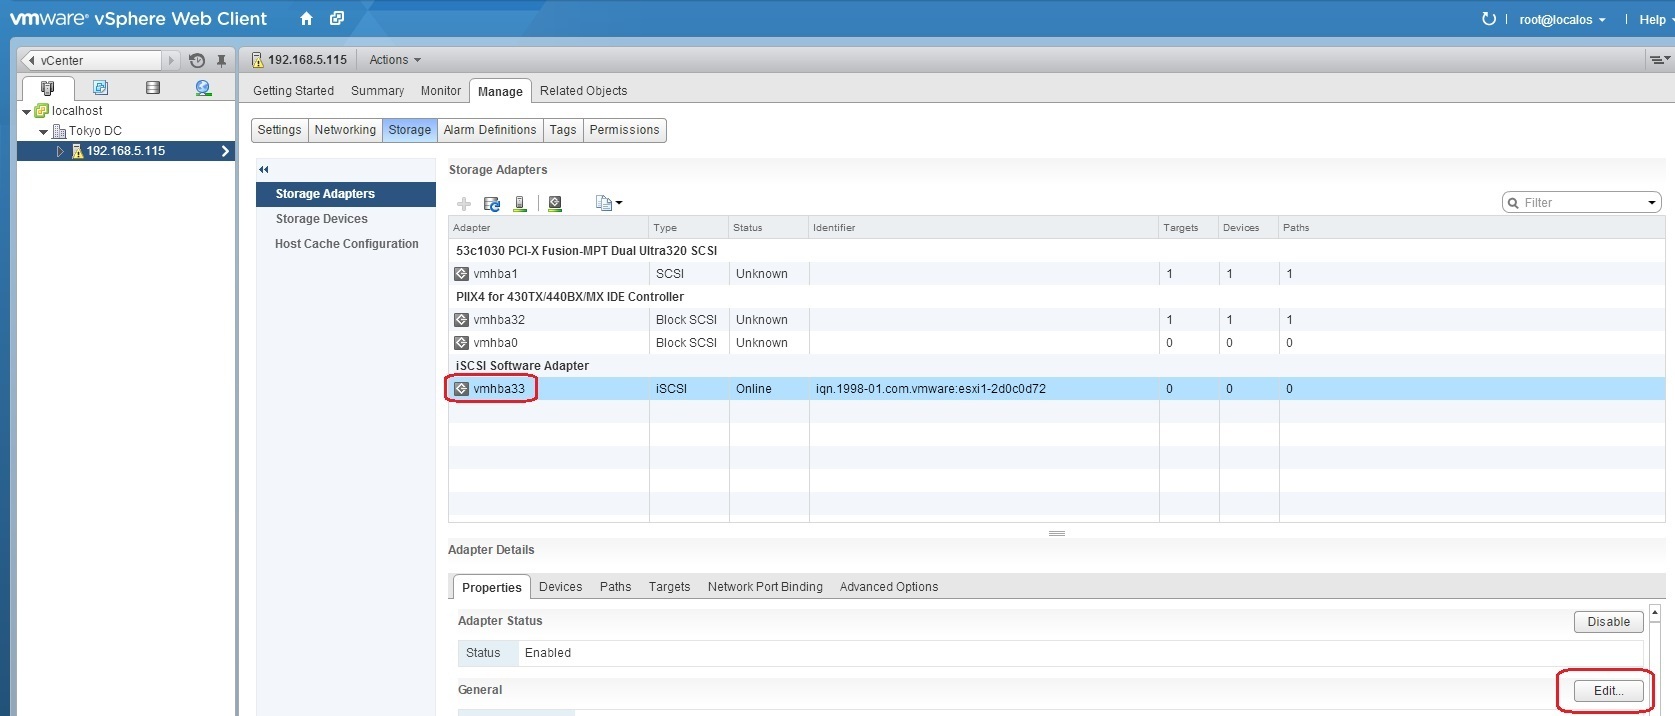Switch navigator to Storage view
Viewport: 1675px width, 716px height.
(x=153, y=88)
